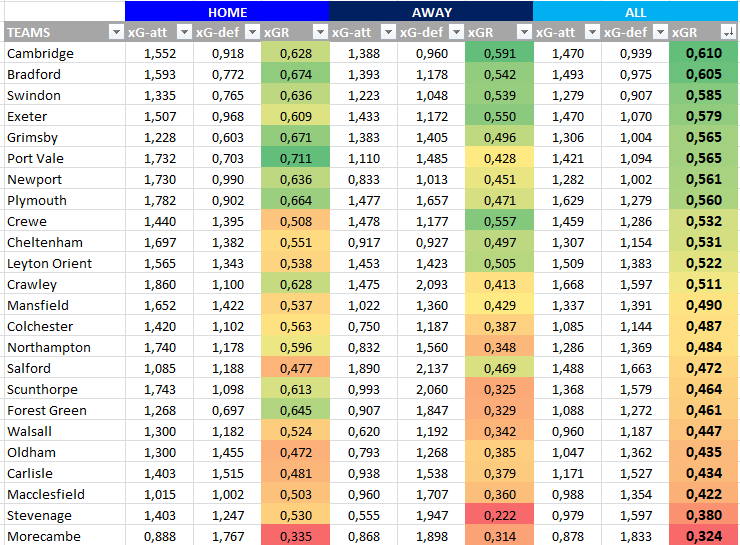Open the sorted ALL xGR filter dropdown

[x=728, y=32]
